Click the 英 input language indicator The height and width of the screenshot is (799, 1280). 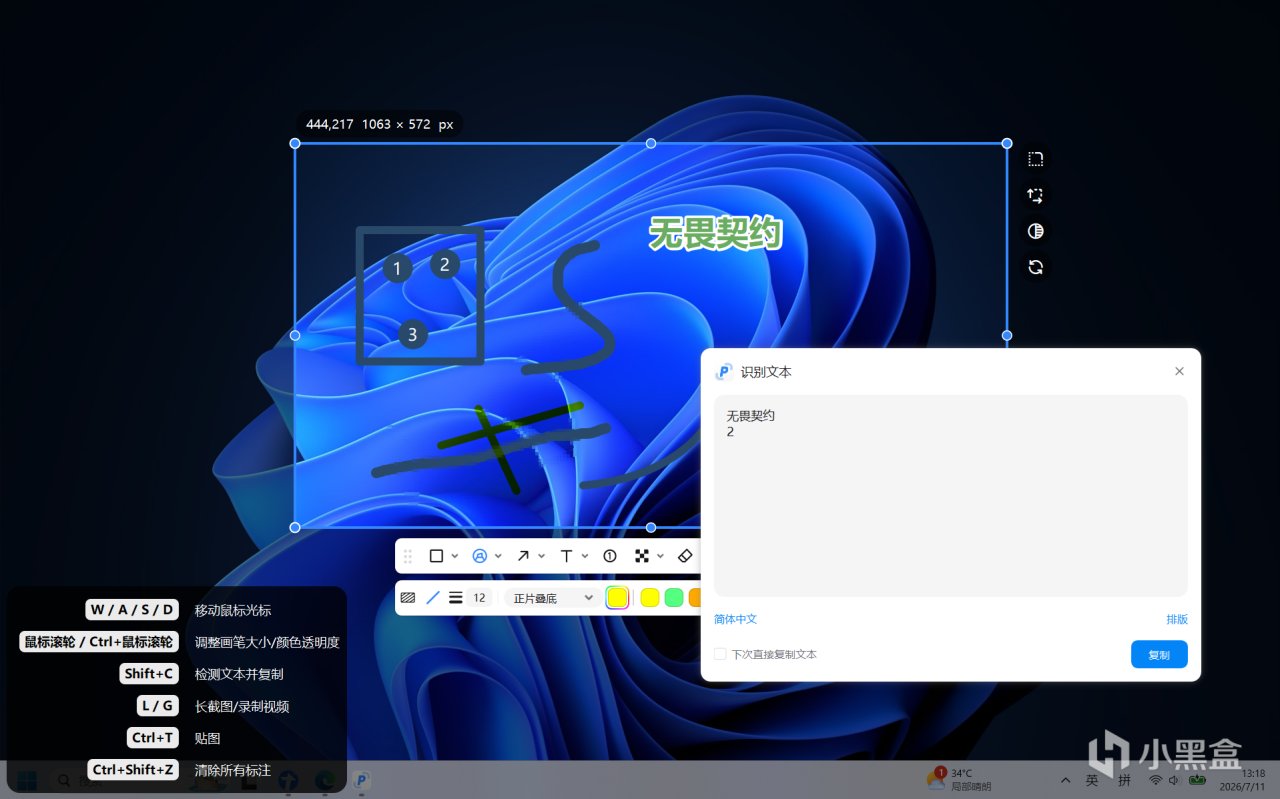(1092, 780)
